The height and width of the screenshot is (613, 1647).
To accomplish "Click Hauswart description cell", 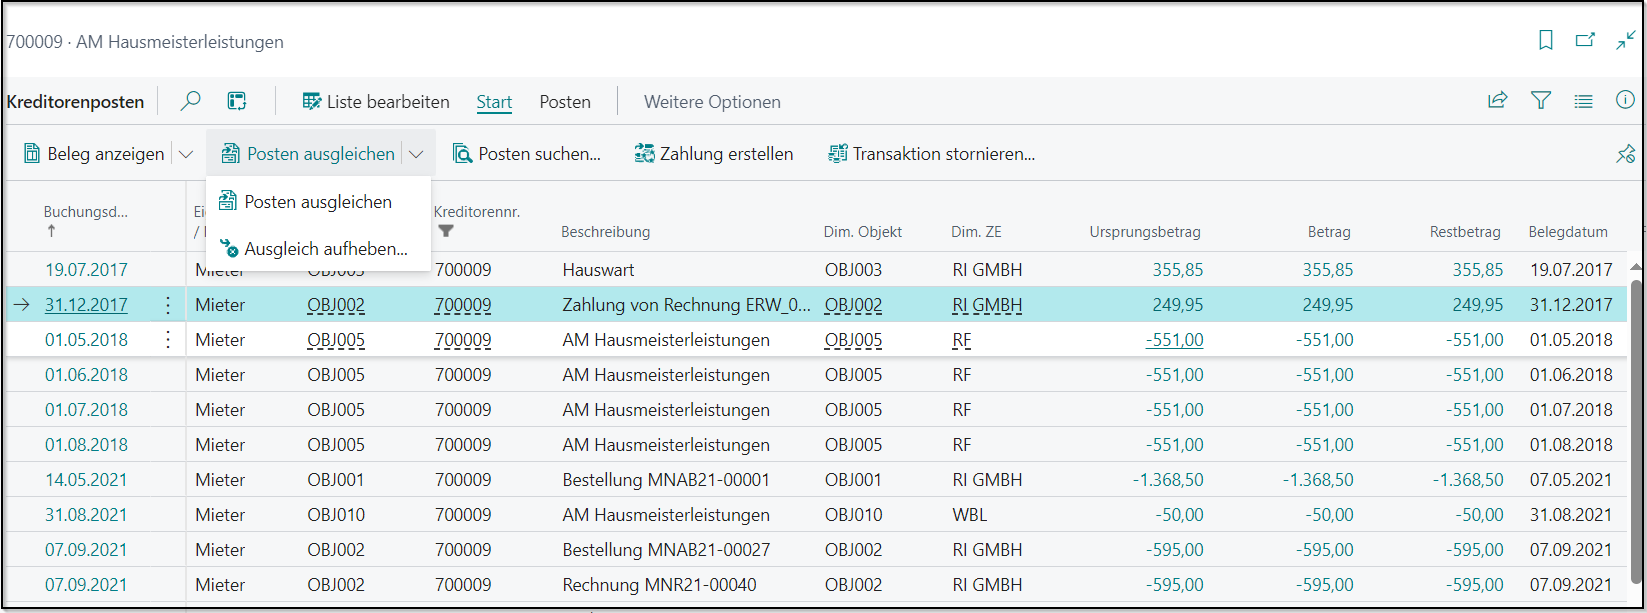I will click(x=598, y=270).
